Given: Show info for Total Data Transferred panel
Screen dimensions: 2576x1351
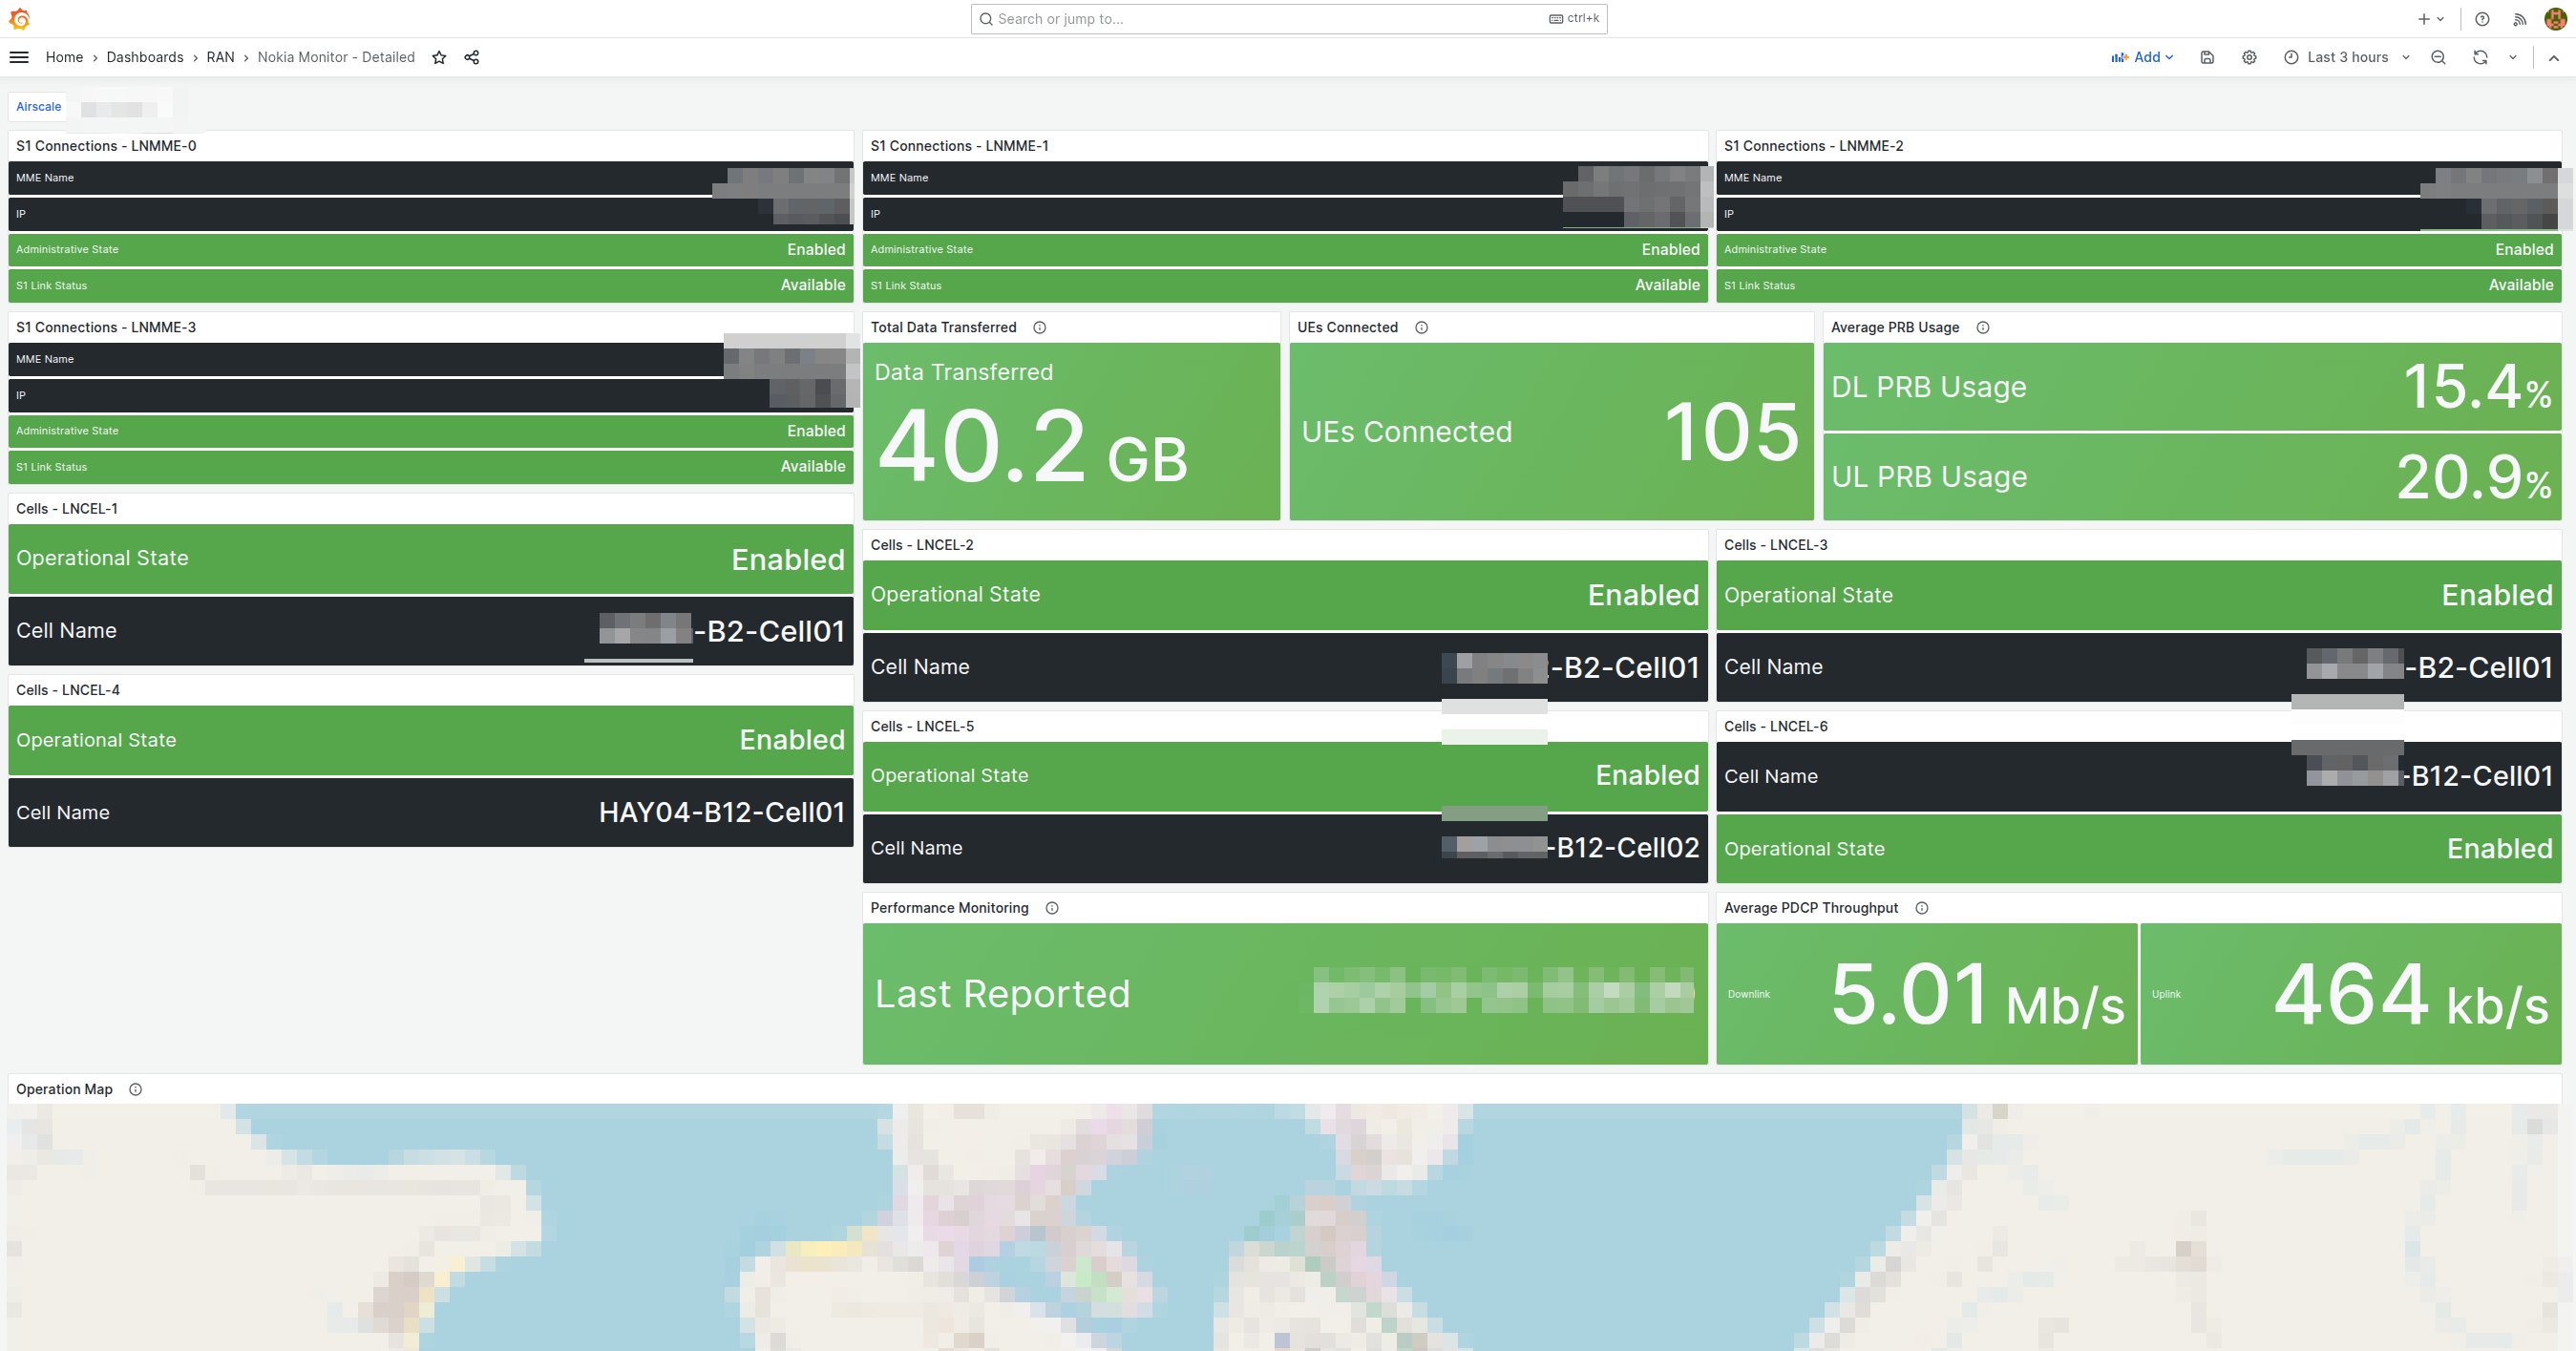Looking at the screenshot, I should 1040,327.
